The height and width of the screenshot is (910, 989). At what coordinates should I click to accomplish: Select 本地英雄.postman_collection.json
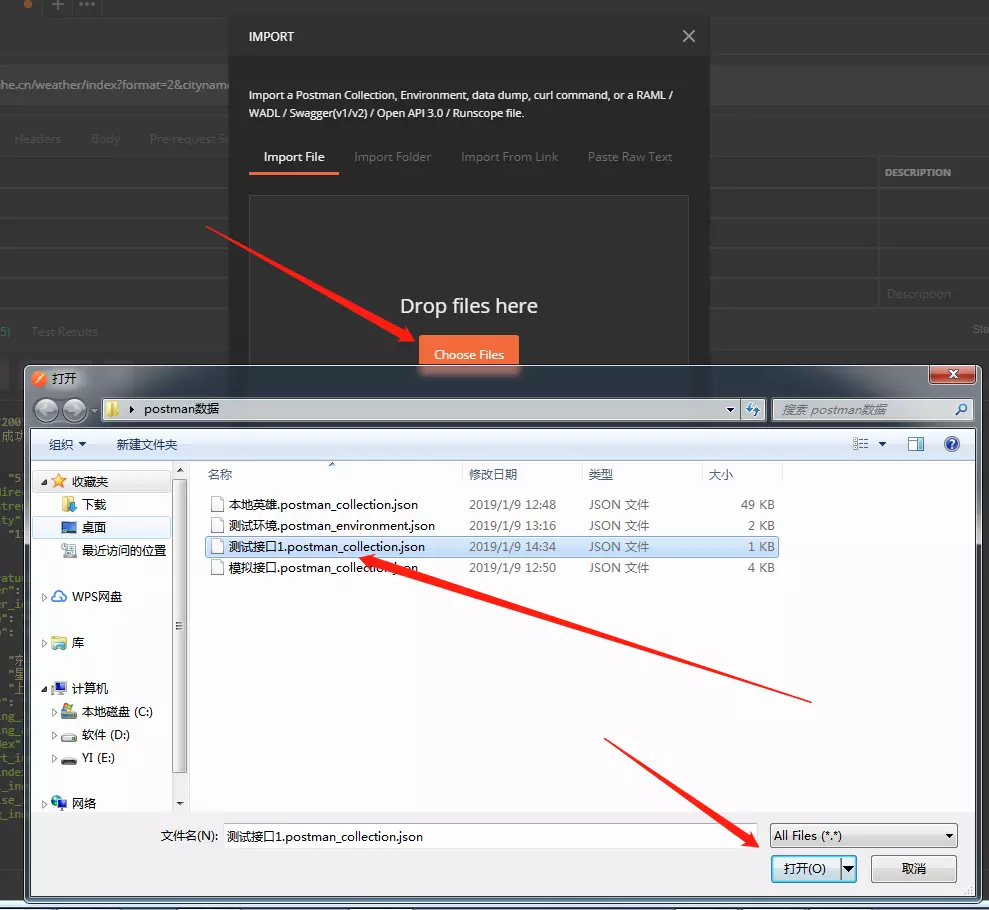(x=323, y=505)
